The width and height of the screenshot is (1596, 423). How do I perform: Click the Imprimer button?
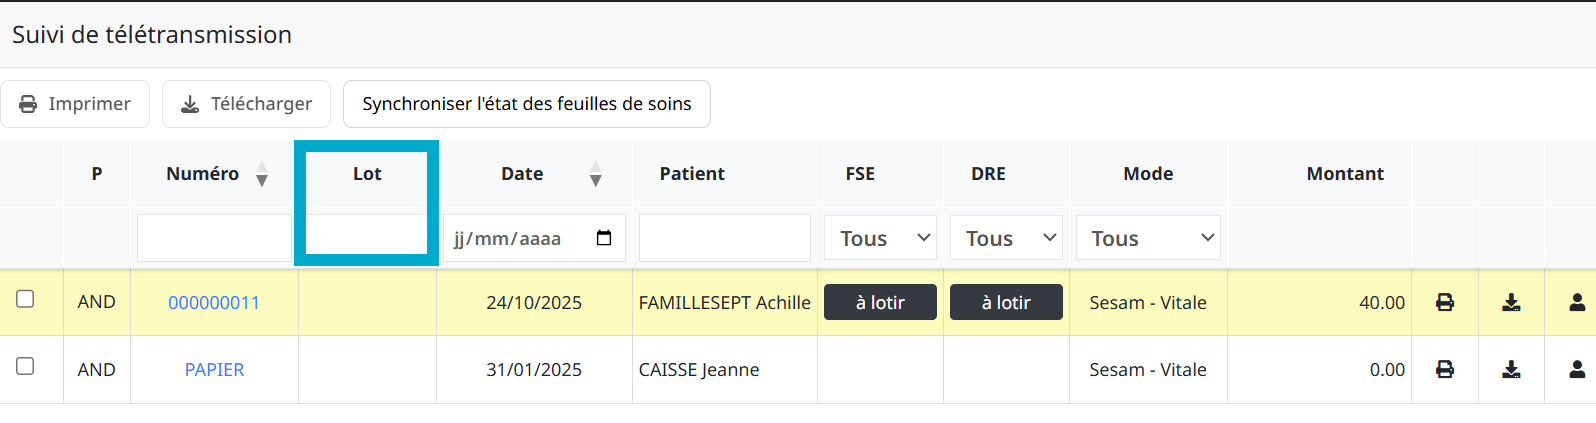point(75,104)
